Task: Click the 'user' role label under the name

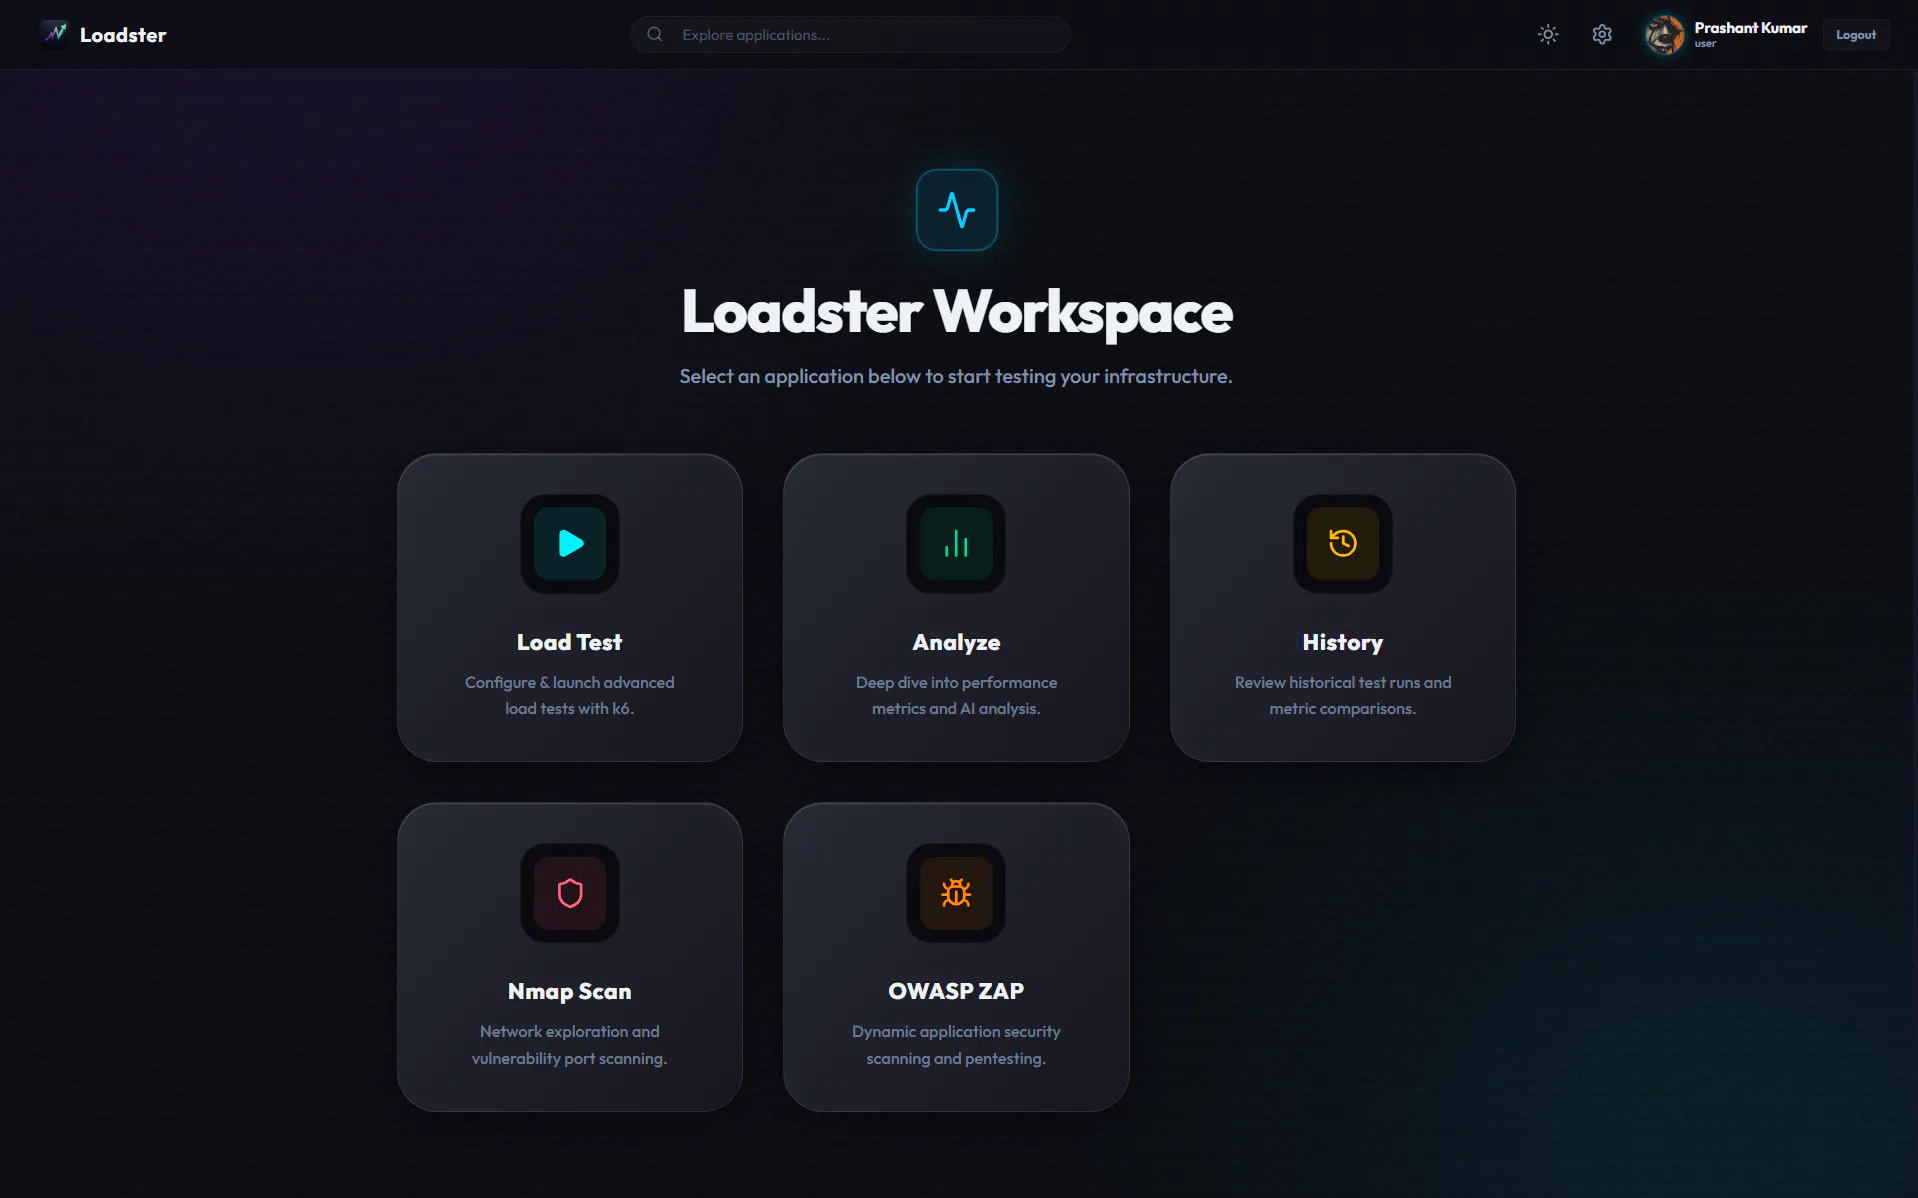Action: click(x=1705, y=44)
